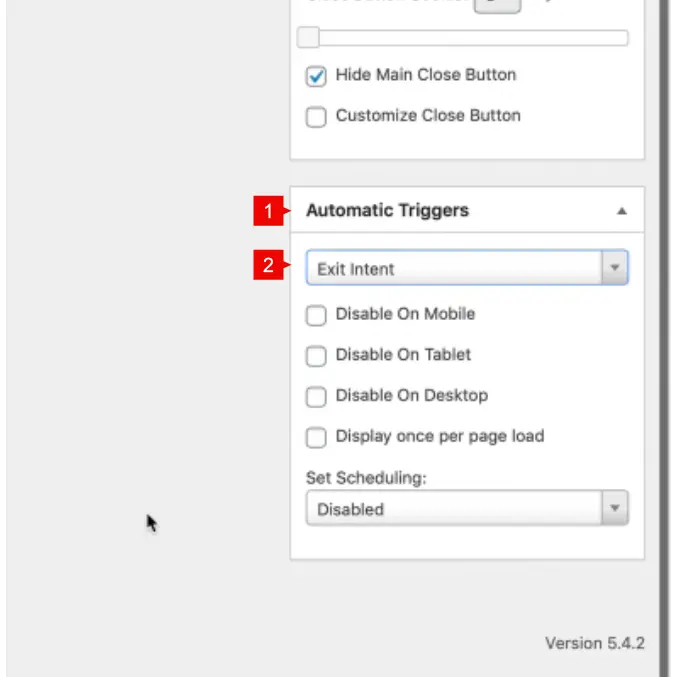Click the red number 1 marker
This screenshot has width=677, height=677.
pos(267,211)
